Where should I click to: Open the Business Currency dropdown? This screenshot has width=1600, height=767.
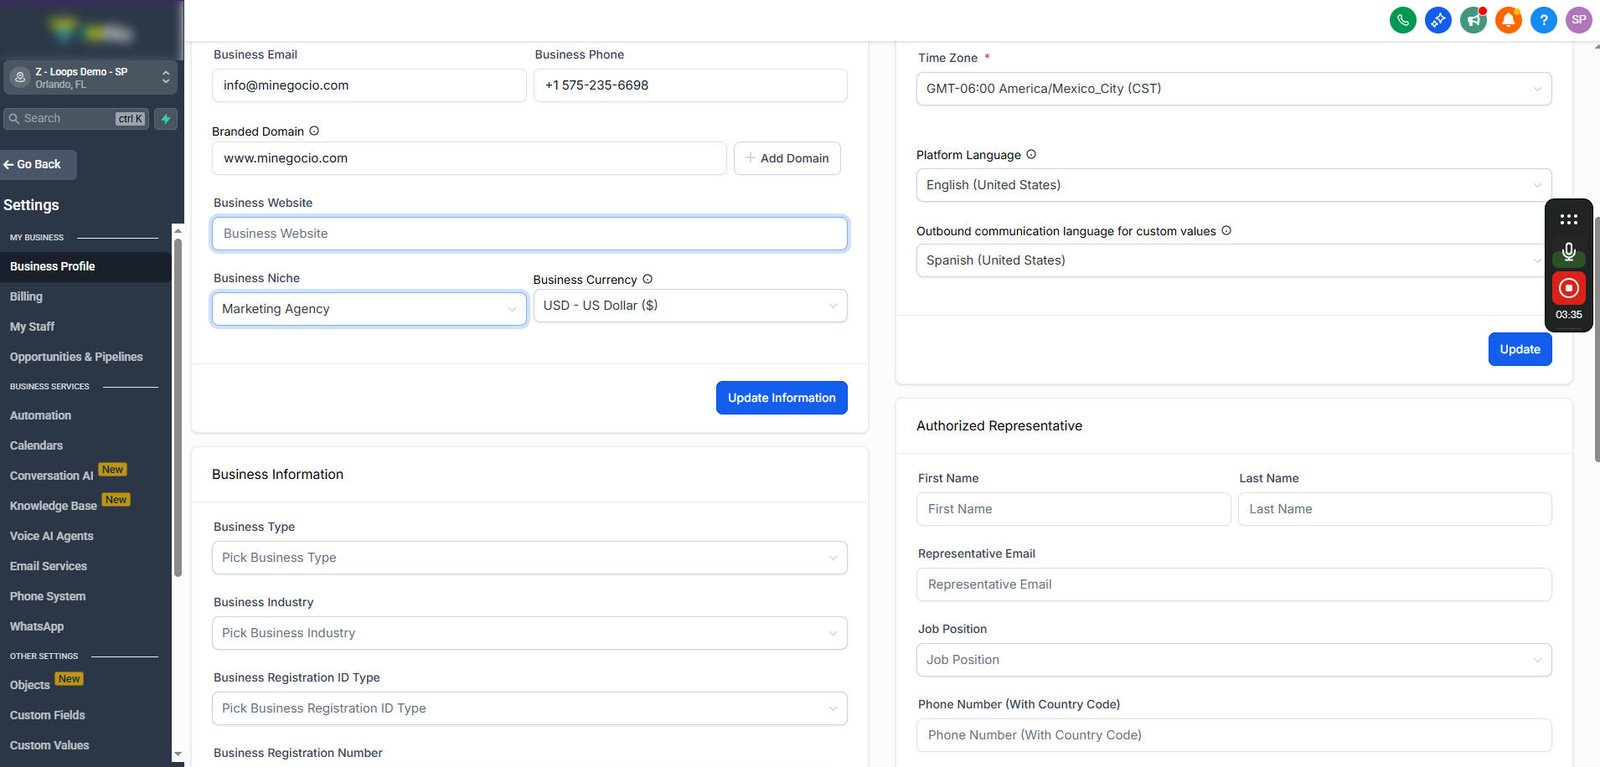pyautogui.click(x=690, y=306)
